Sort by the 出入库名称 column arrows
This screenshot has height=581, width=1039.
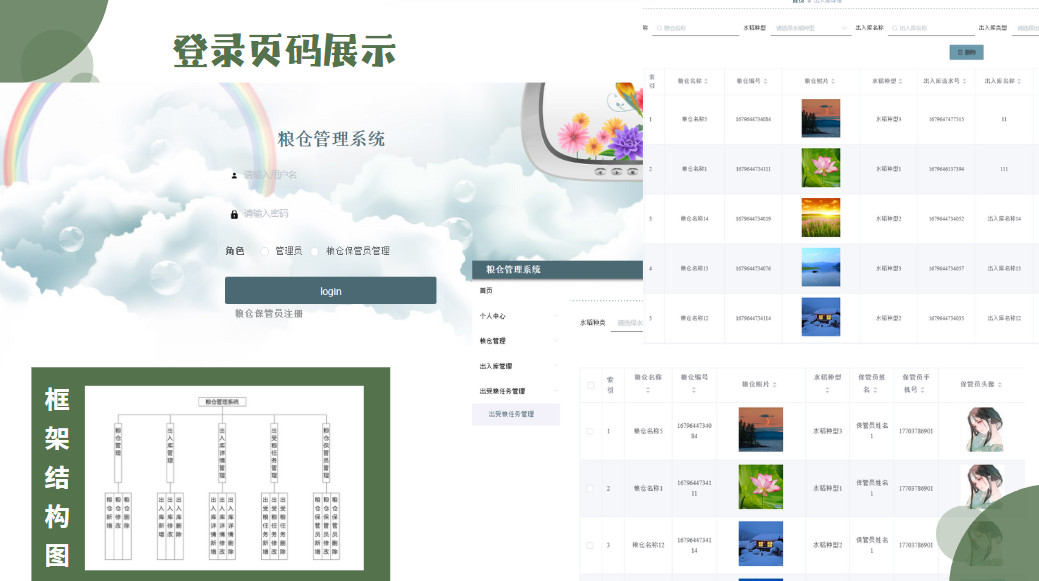pos(1018,81)
